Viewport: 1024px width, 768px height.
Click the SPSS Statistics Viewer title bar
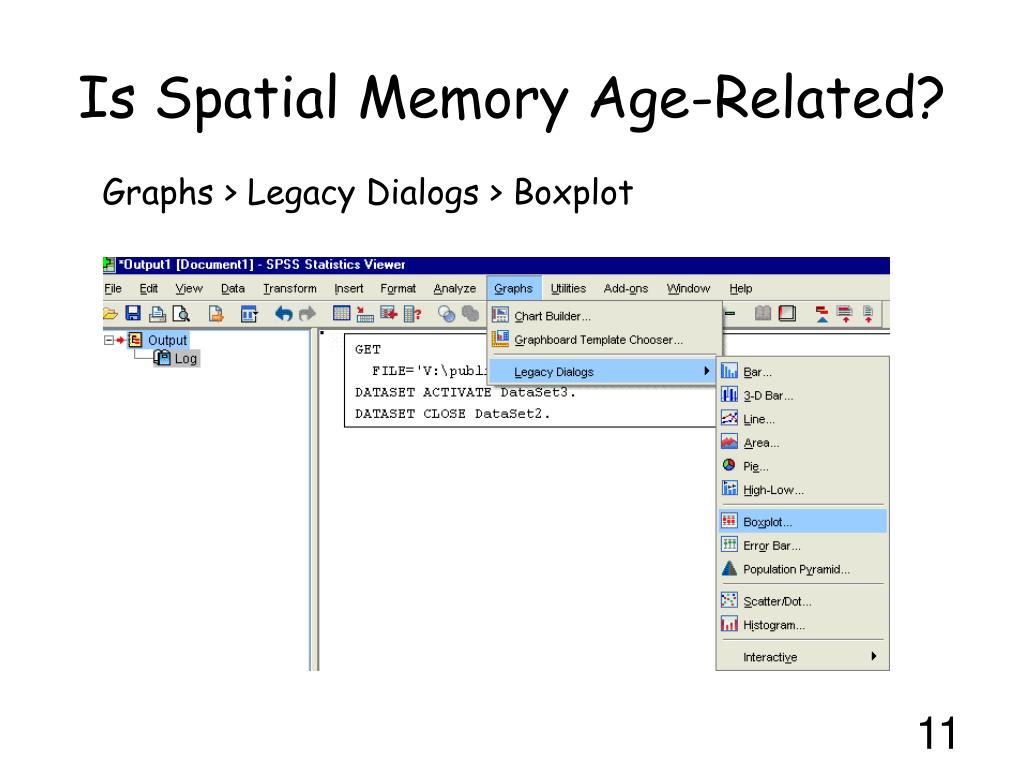[x=496, y=264]
